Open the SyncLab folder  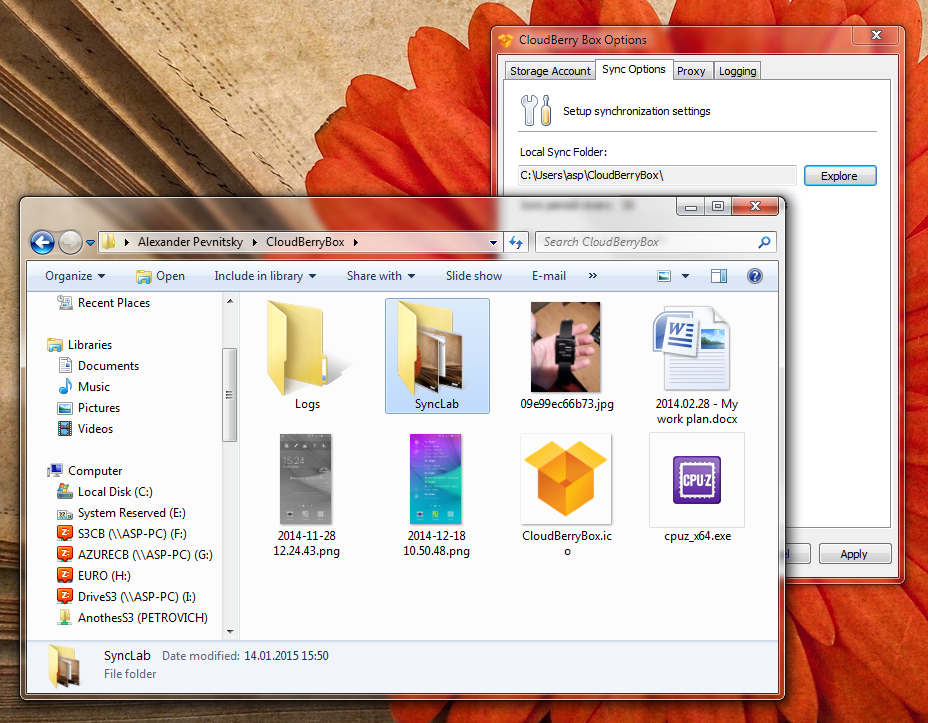coord(437,355)
